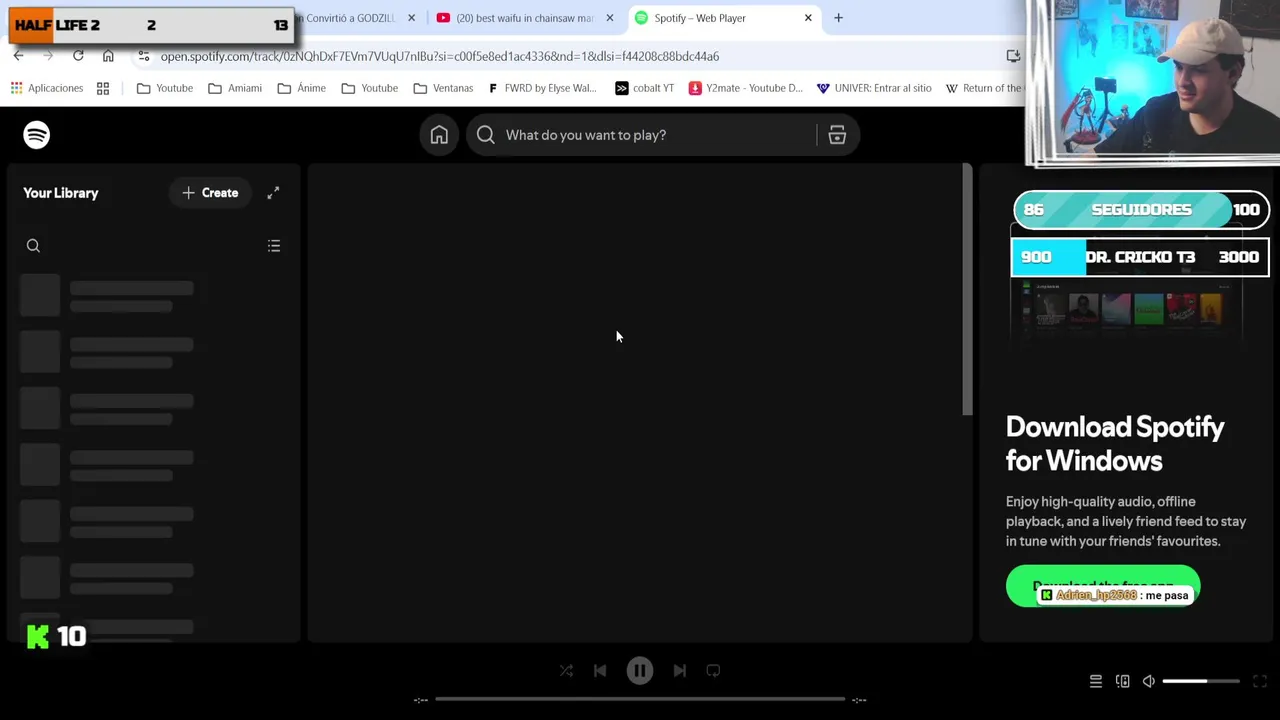This screenshot has height=720, width=1280.
Task: Click the Download Spotify for Windows heading
Action: coord(1115,444)
